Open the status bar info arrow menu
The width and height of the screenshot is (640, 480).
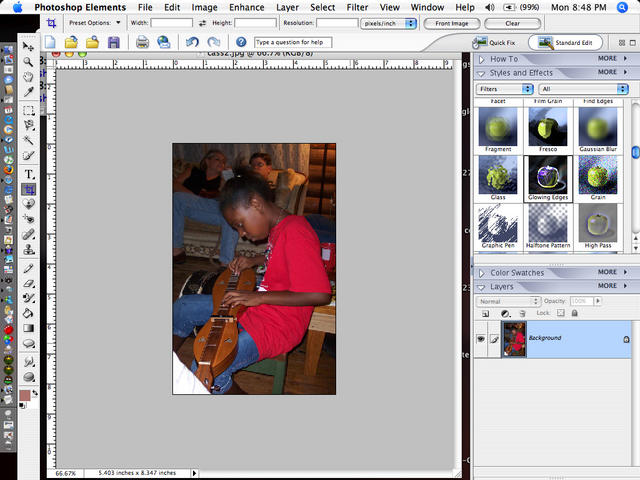pyautogui.click(x=194, y=473)
